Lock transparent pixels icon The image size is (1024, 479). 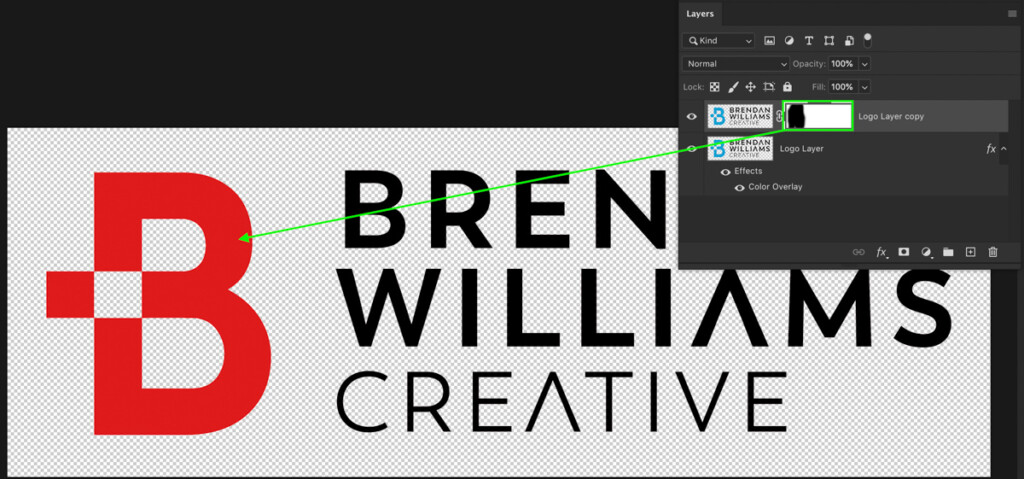pos(715,86)
